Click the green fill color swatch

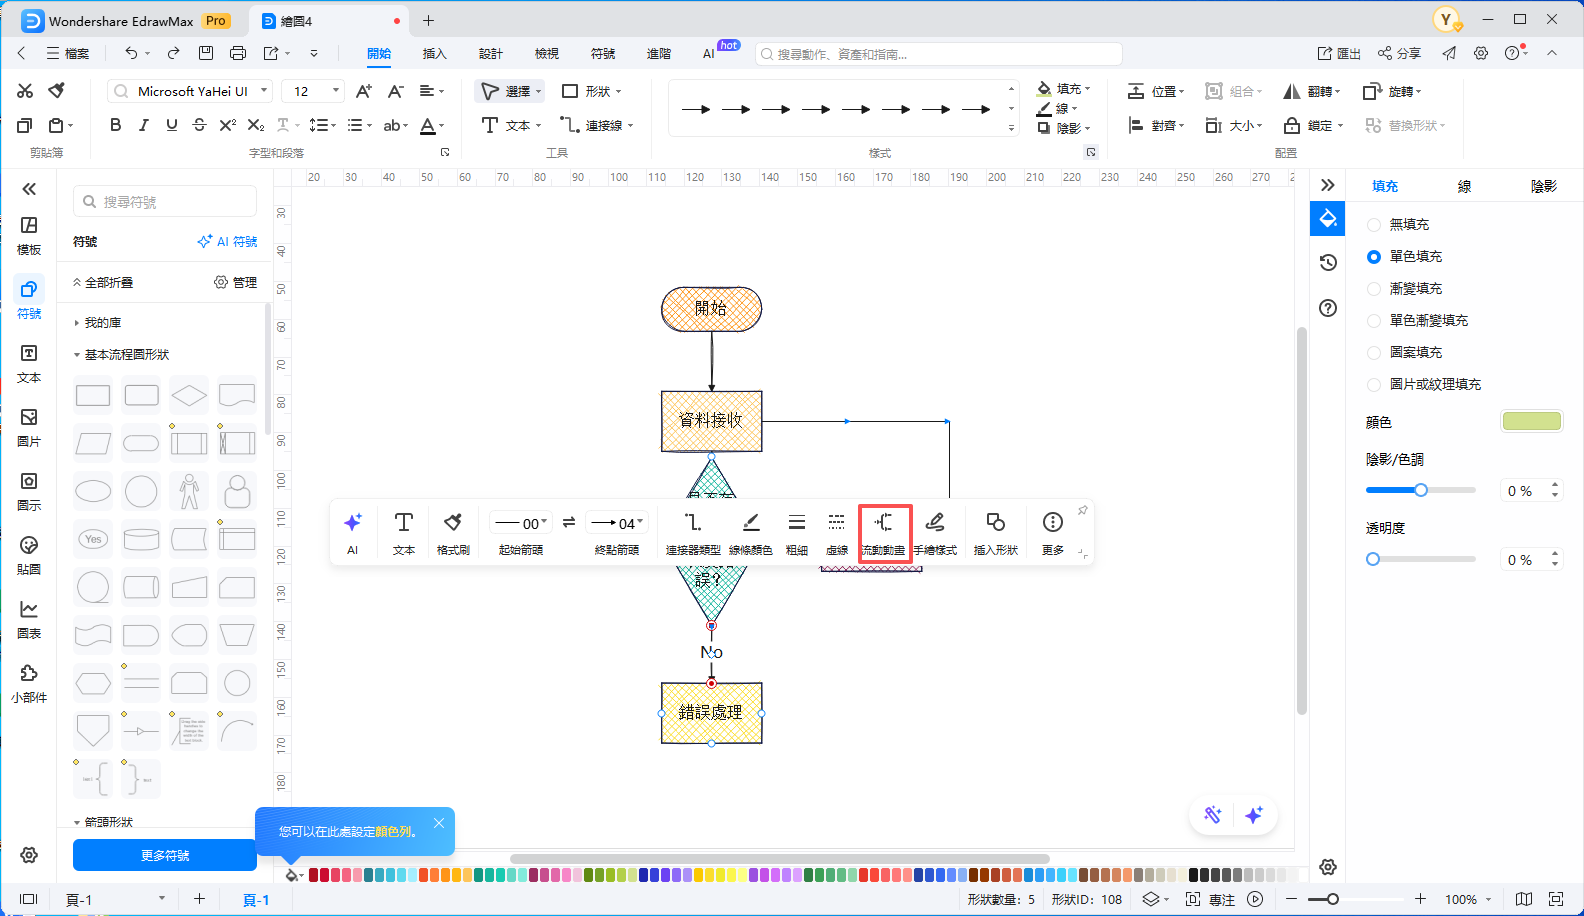(1531, 422)
